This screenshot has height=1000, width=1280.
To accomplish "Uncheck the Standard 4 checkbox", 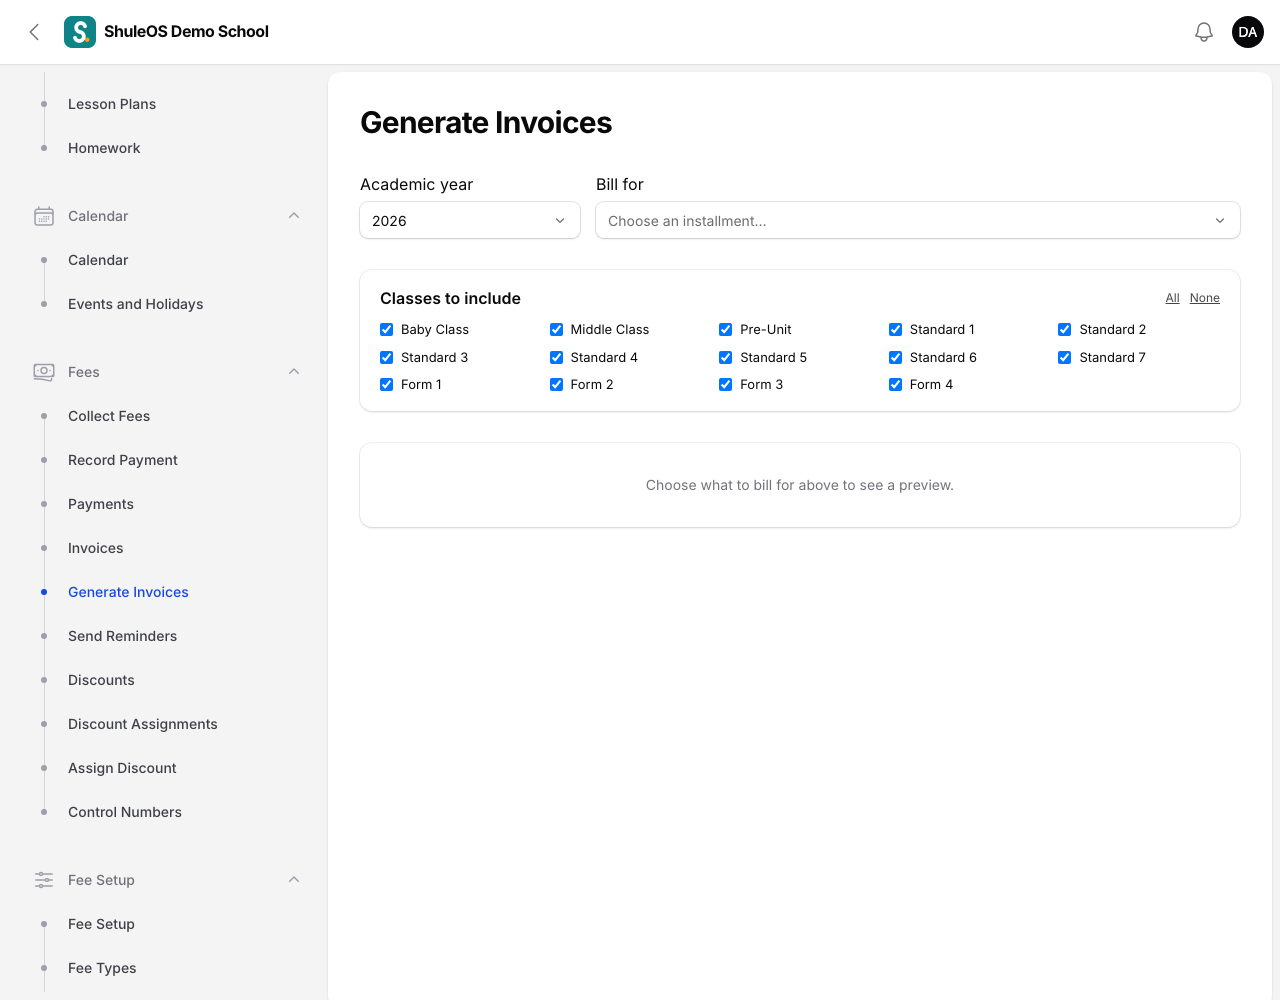I will tap(557, 358).
